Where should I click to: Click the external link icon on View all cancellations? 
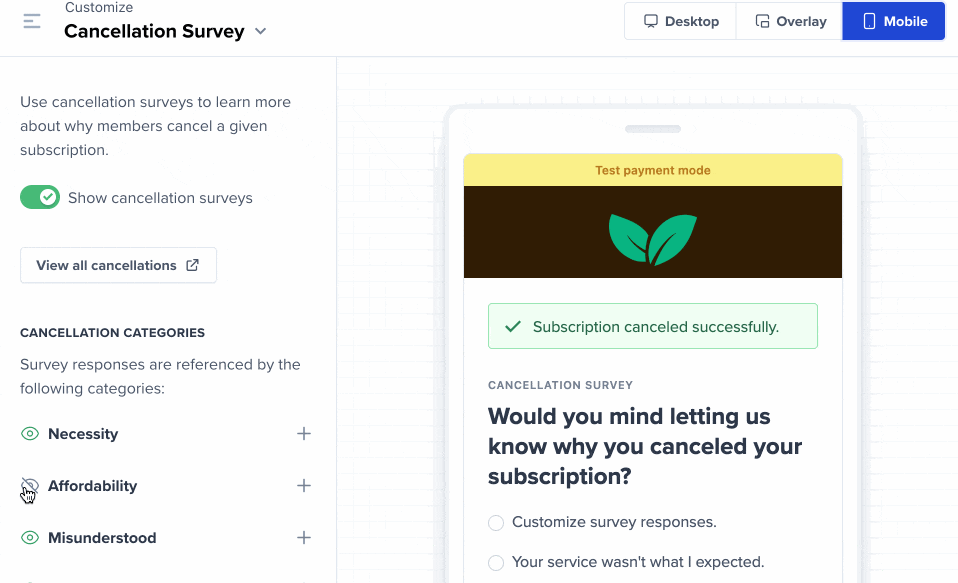[193, 266]
